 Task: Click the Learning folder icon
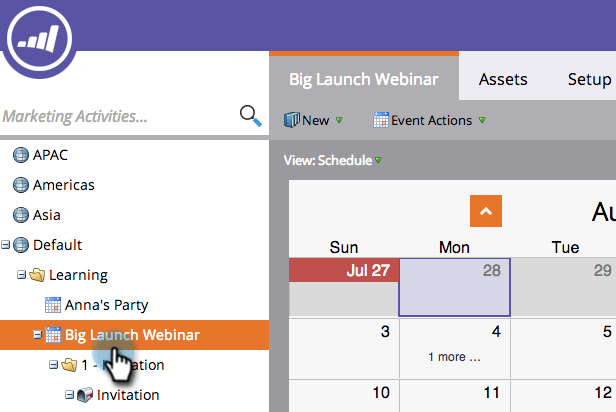37,275
